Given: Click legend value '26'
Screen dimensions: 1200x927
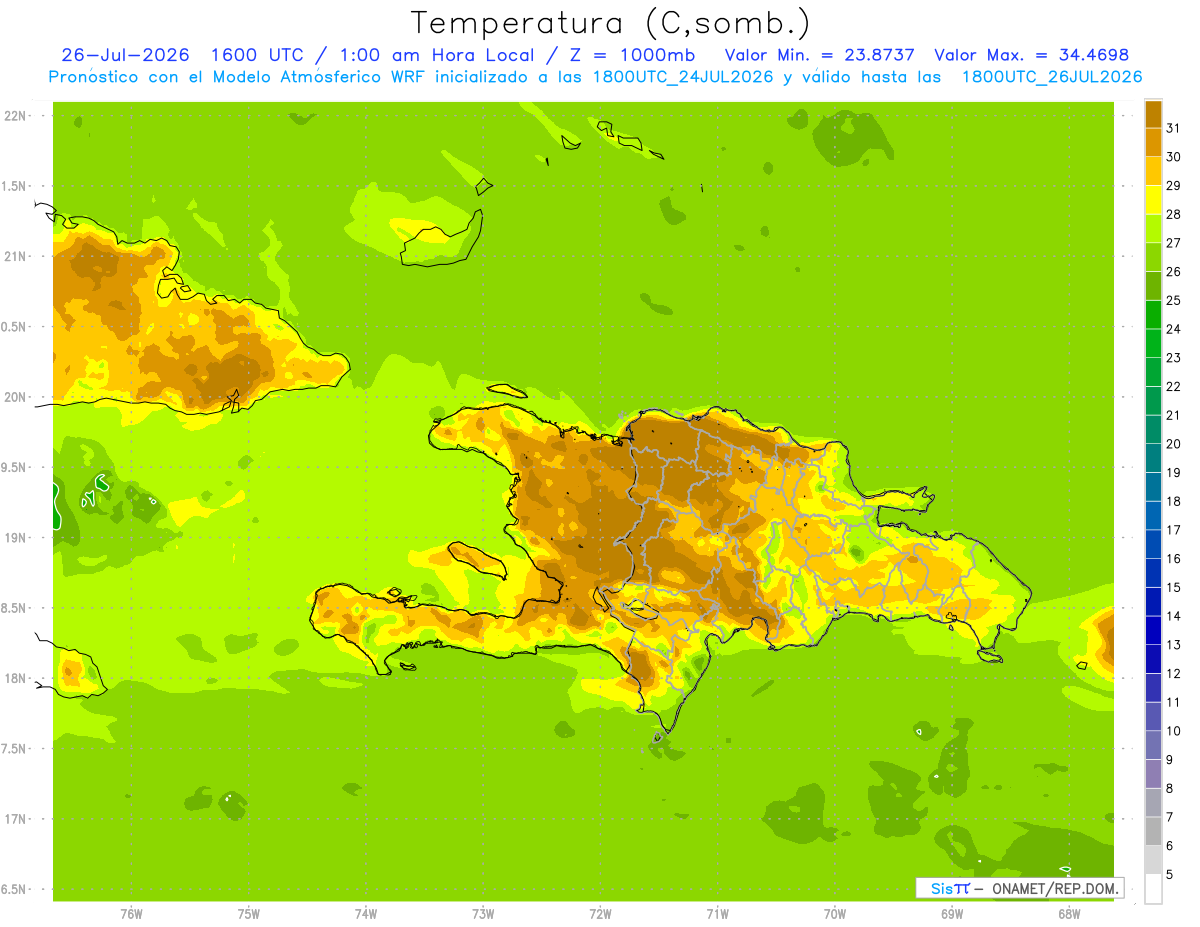Looking at the screenshot, I should click(x=1174, y=272).
